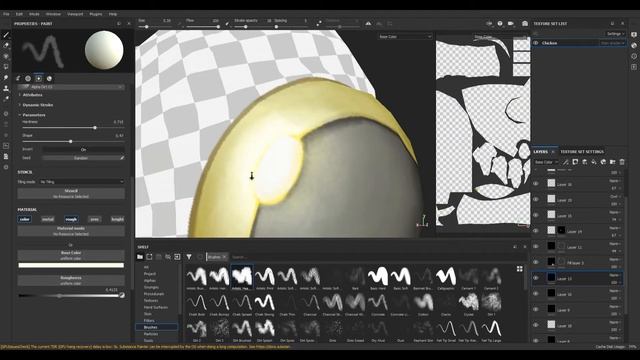Open the Viewport menu

[x=75, y=14]
